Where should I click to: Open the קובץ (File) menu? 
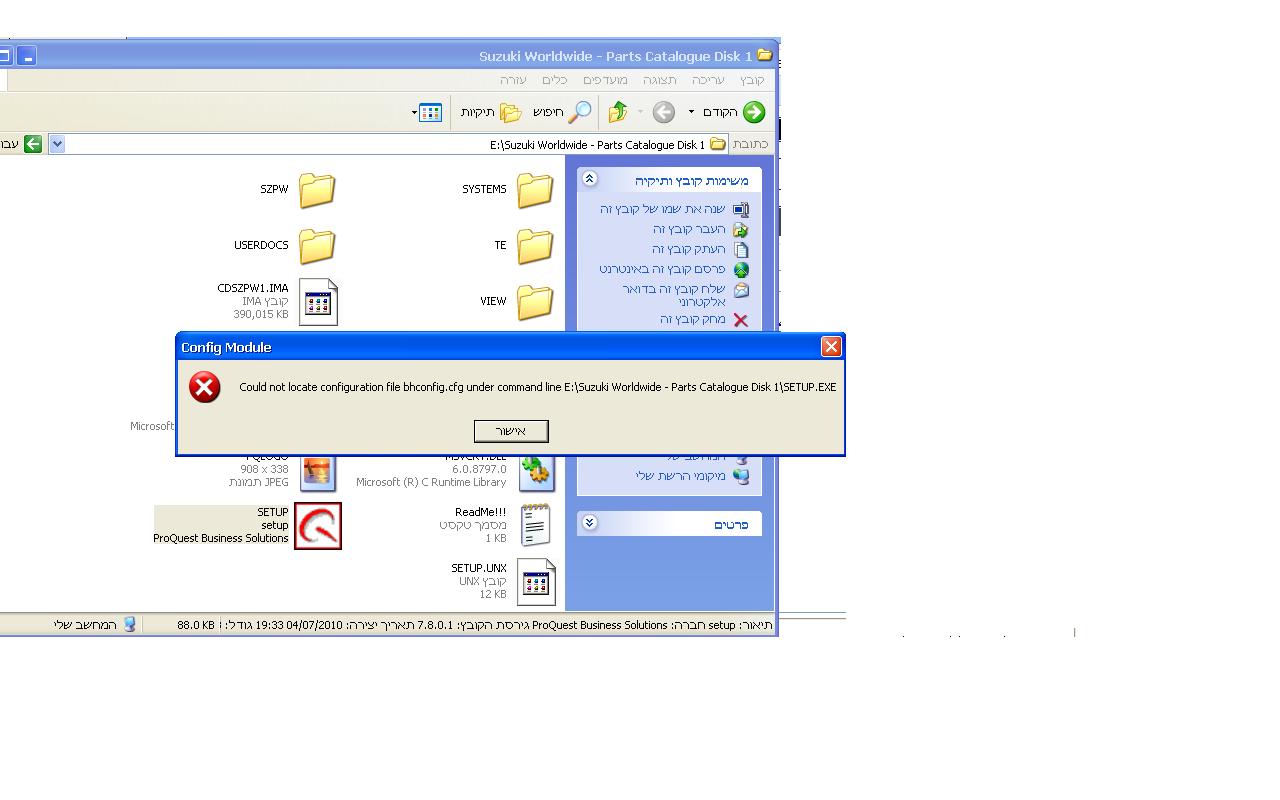click(752, 80)
